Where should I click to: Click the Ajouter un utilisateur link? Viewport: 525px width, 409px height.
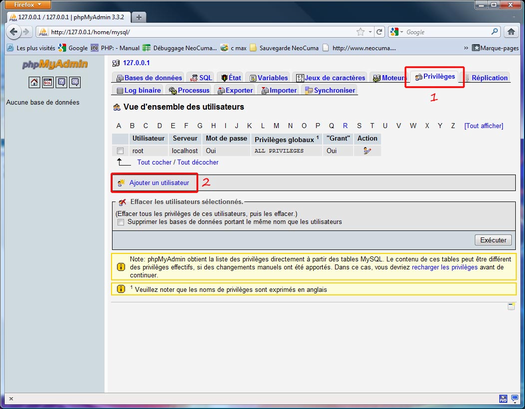click(159, 183)
